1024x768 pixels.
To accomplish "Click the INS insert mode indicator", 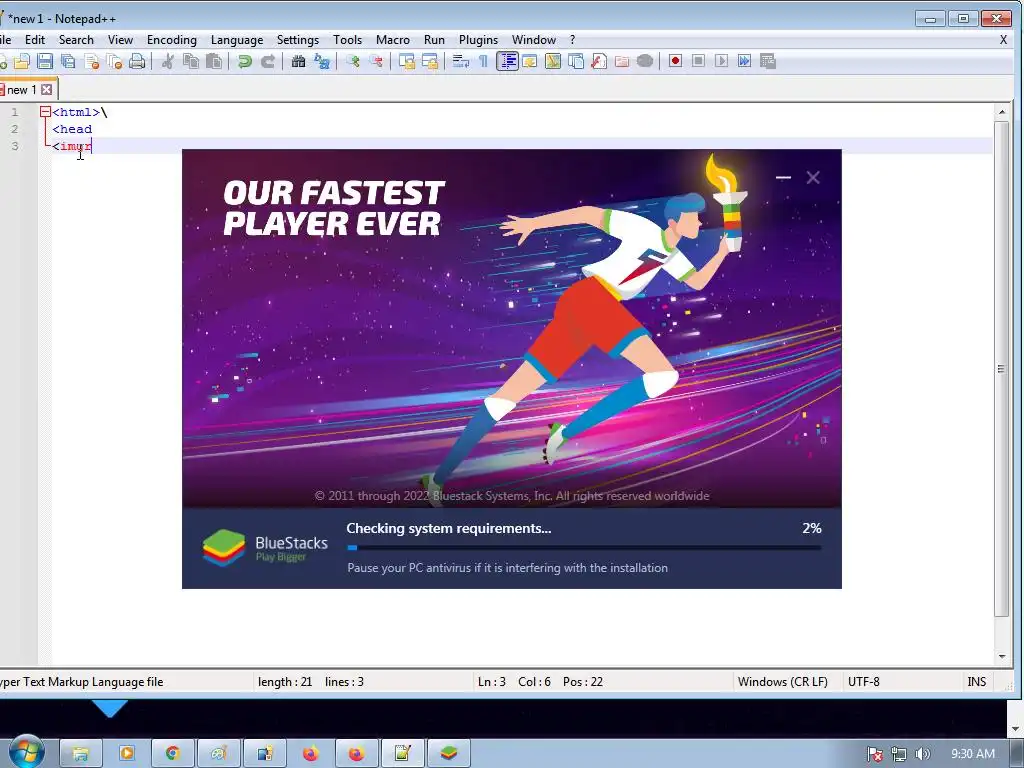I will coord(976,682).
